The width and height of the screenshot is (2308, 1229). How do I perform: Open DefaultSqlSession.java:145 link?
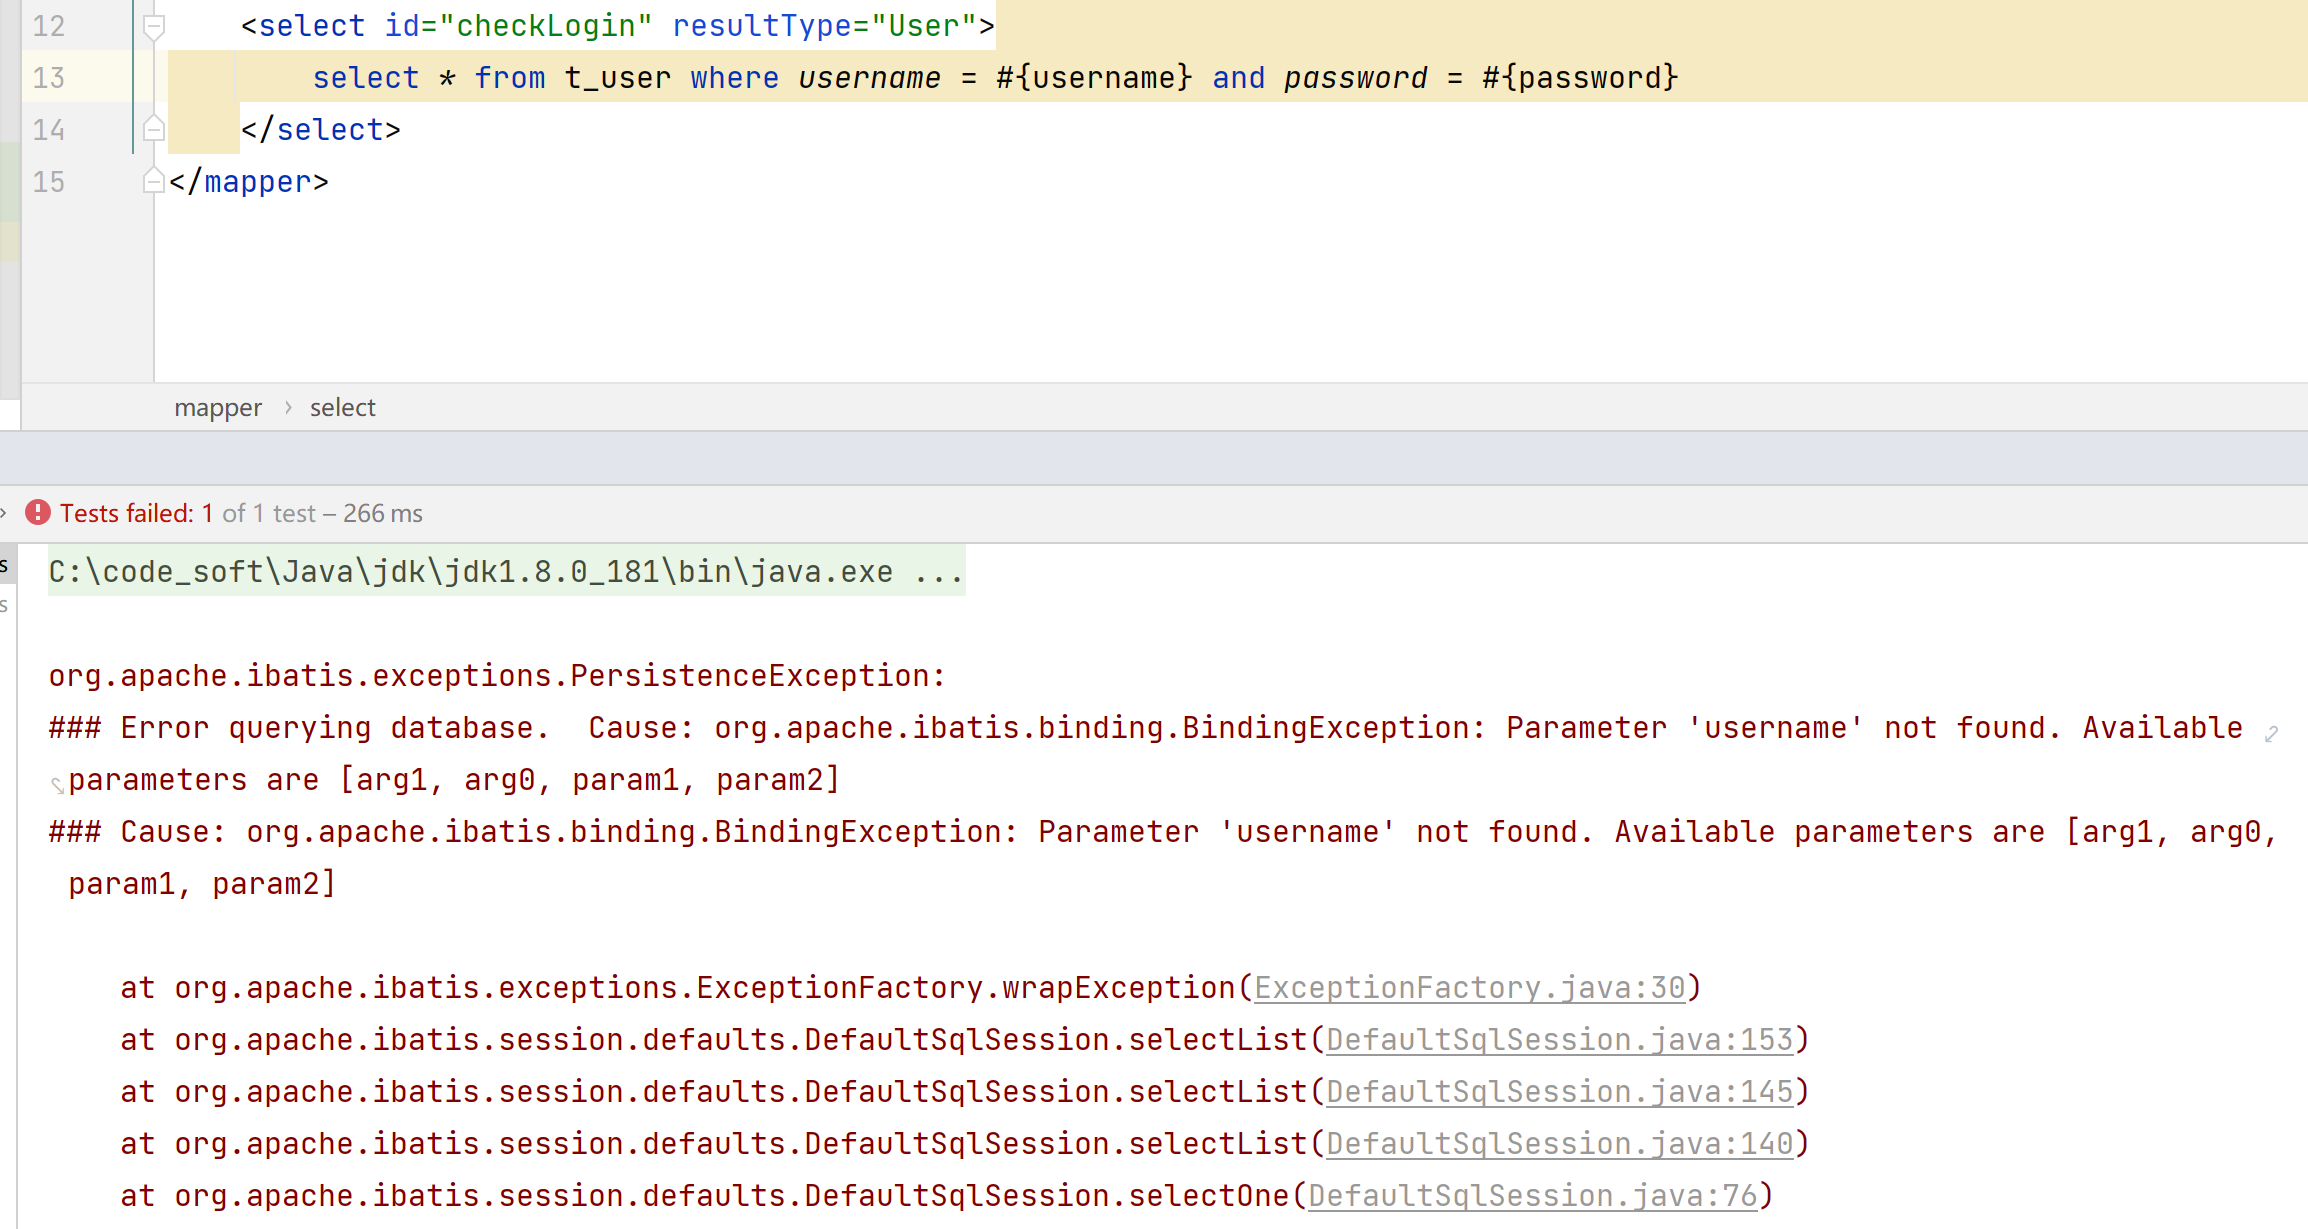pyautogui.click(x=1560, y=1092)
